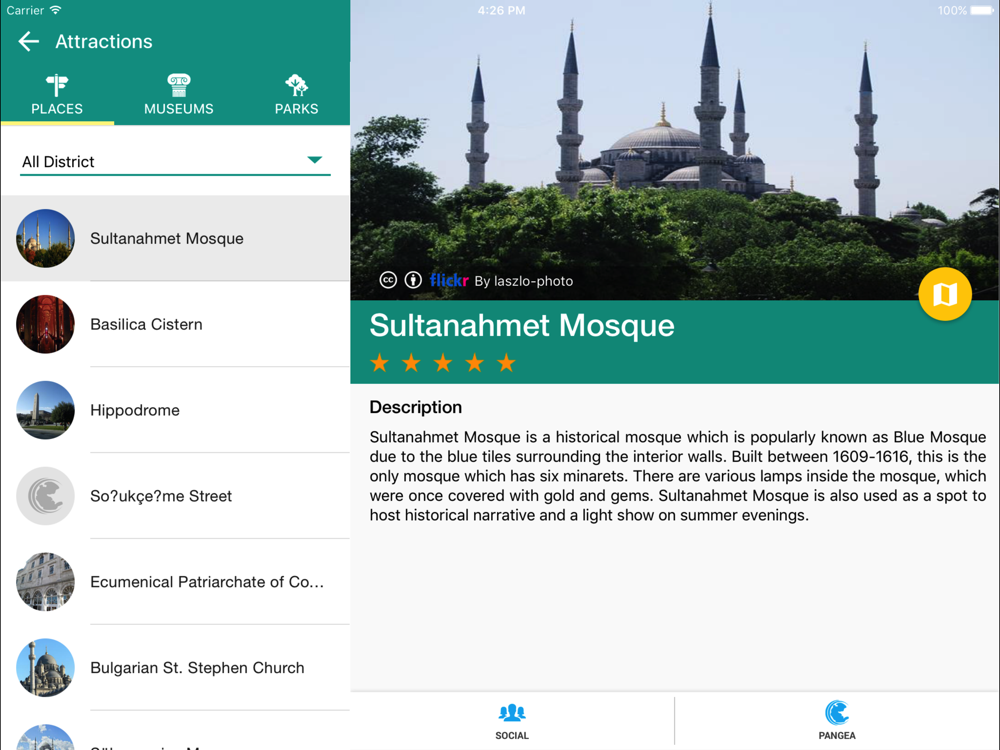Select Hippodrome in the list
This screenshot has height=750, width=1000.
tap(175, 410)
